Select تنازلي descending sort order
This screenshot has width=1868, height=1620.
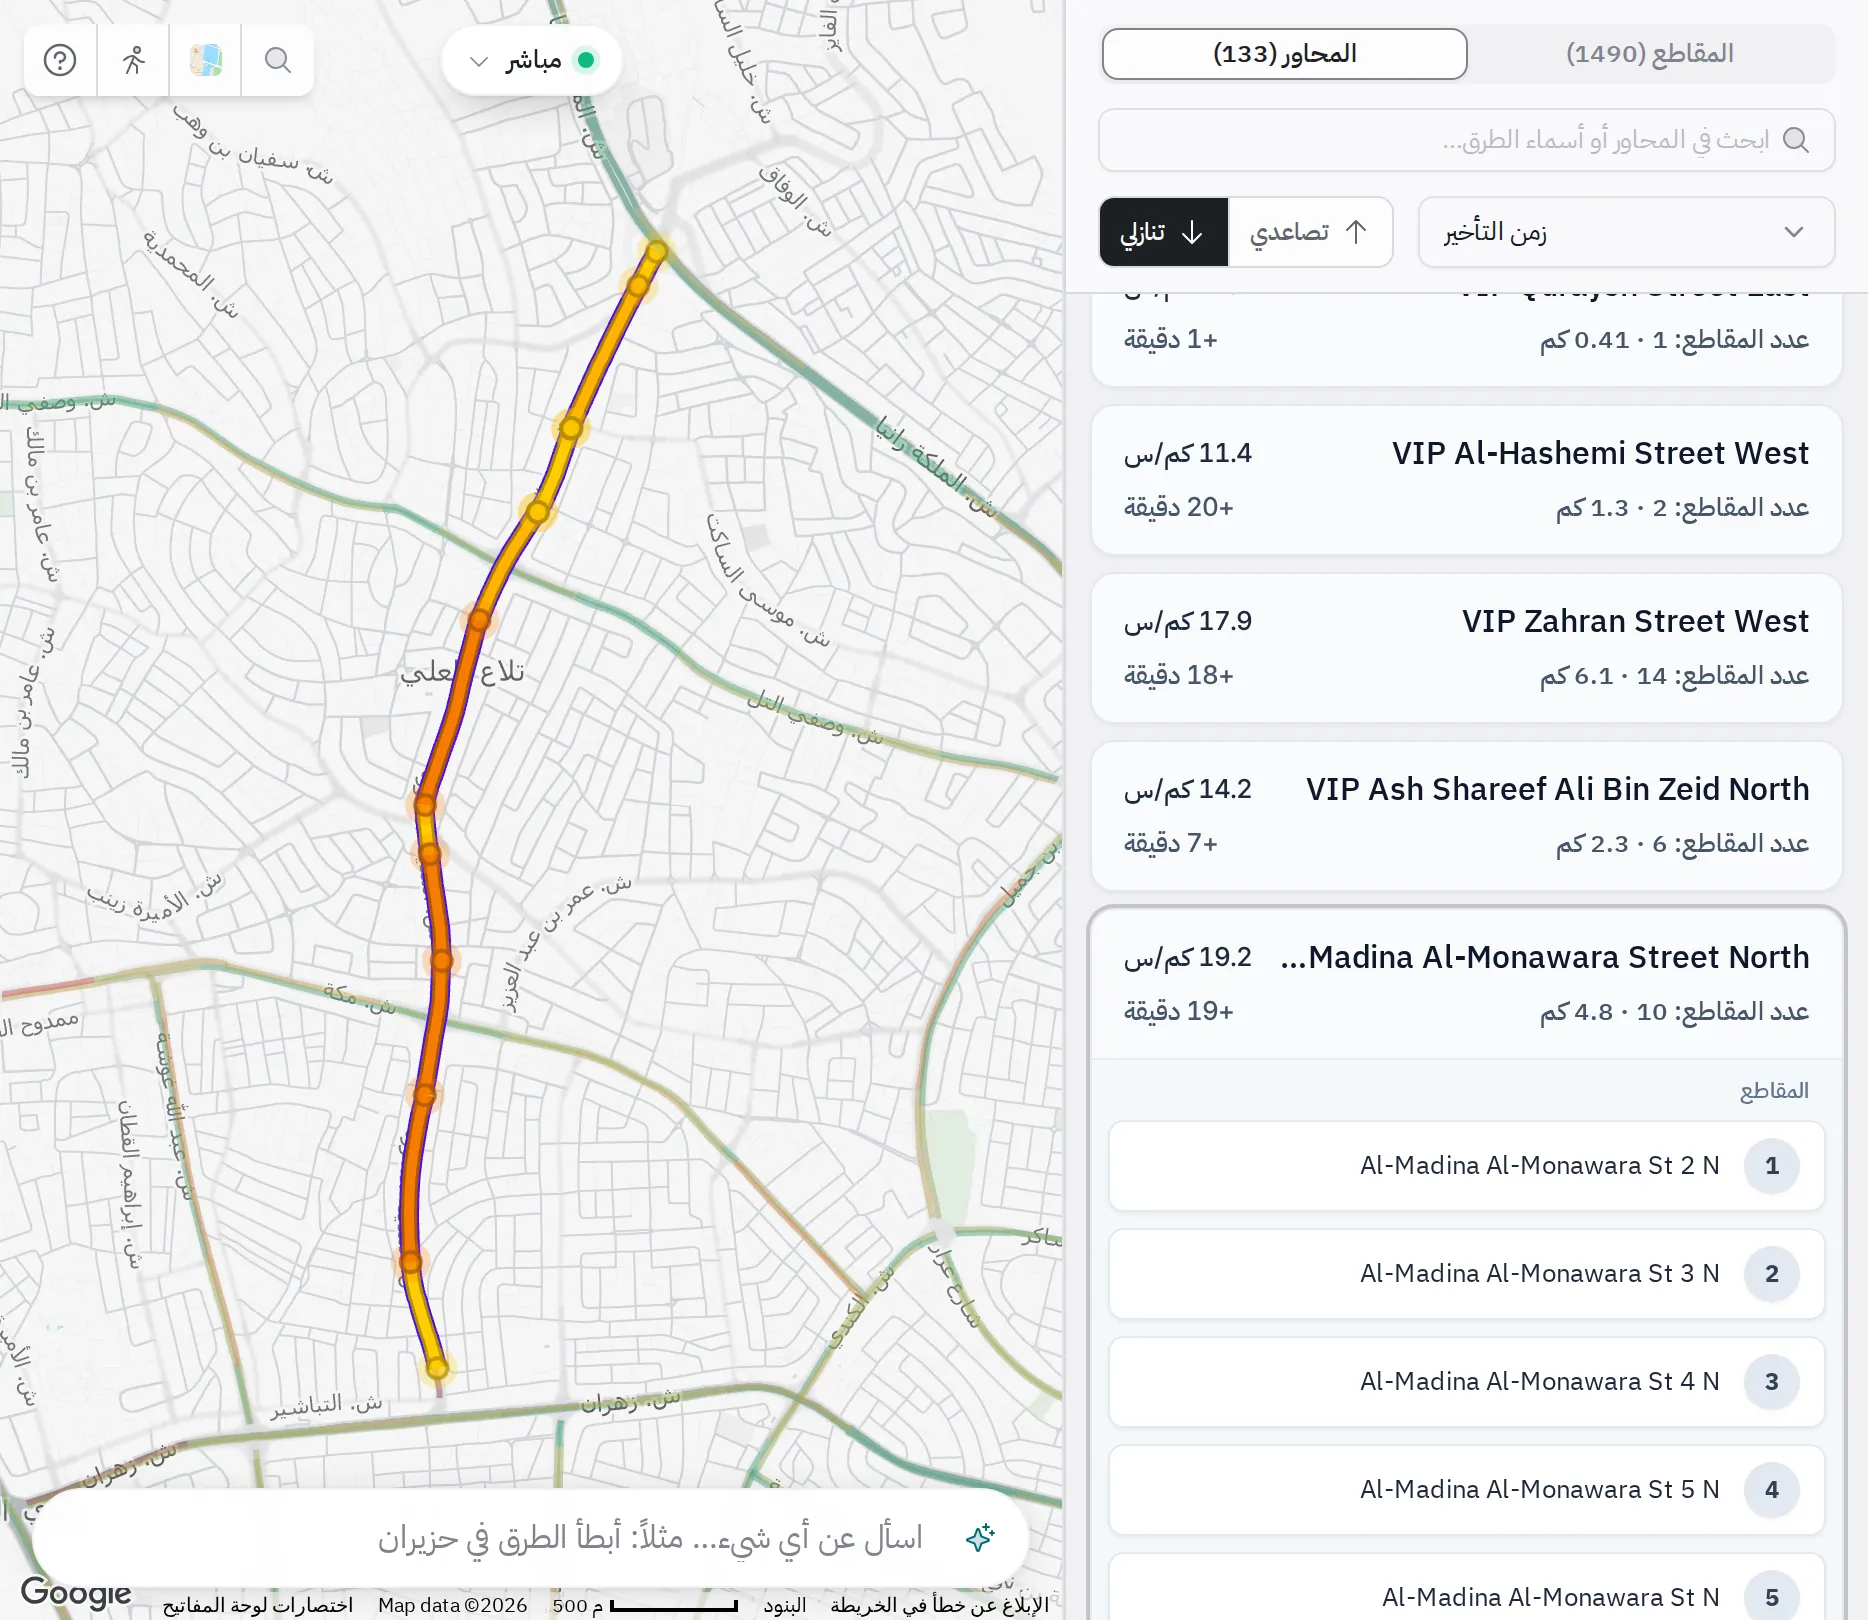[x=1163, y=232]
